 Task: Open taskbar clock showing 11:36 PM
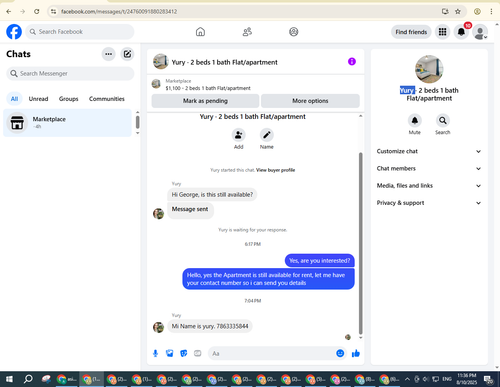click(x=467, y=379)
